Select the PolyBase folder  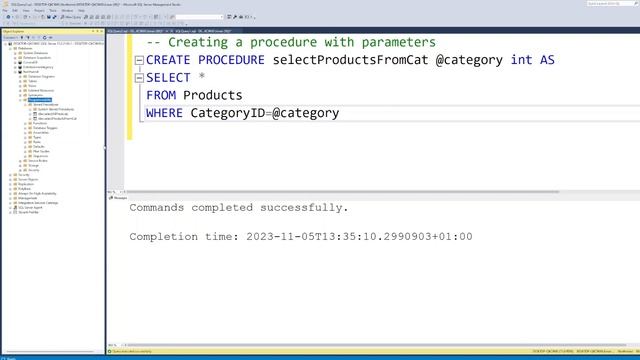[24, 189]
